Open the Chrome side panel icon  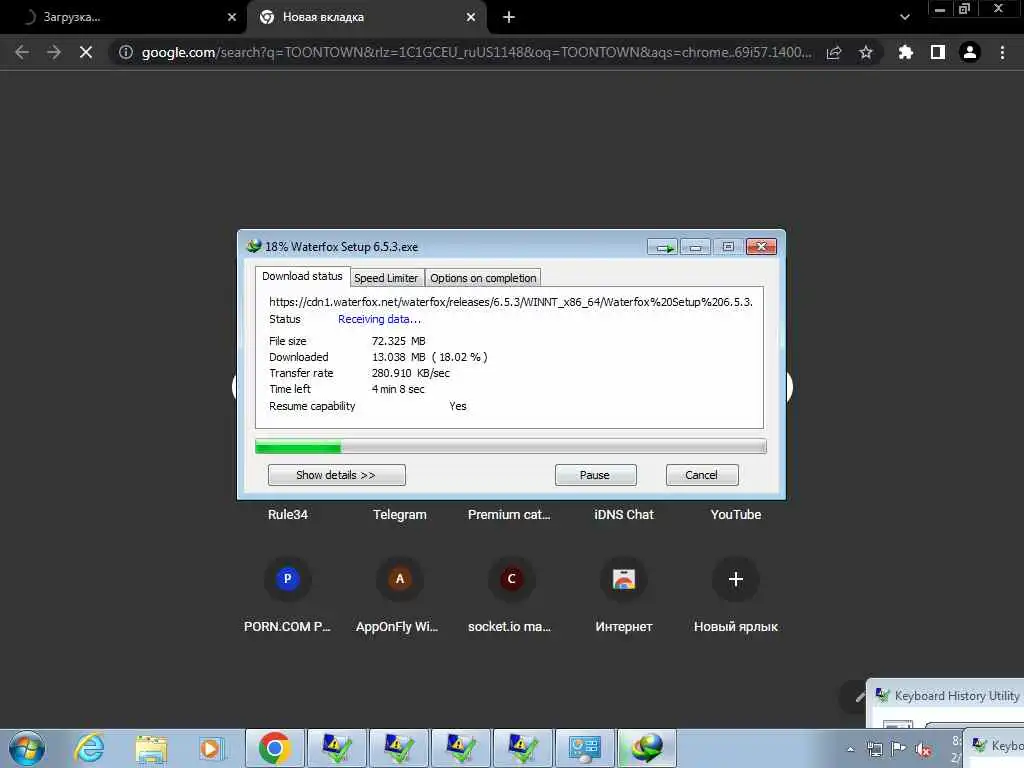point(938,52)
